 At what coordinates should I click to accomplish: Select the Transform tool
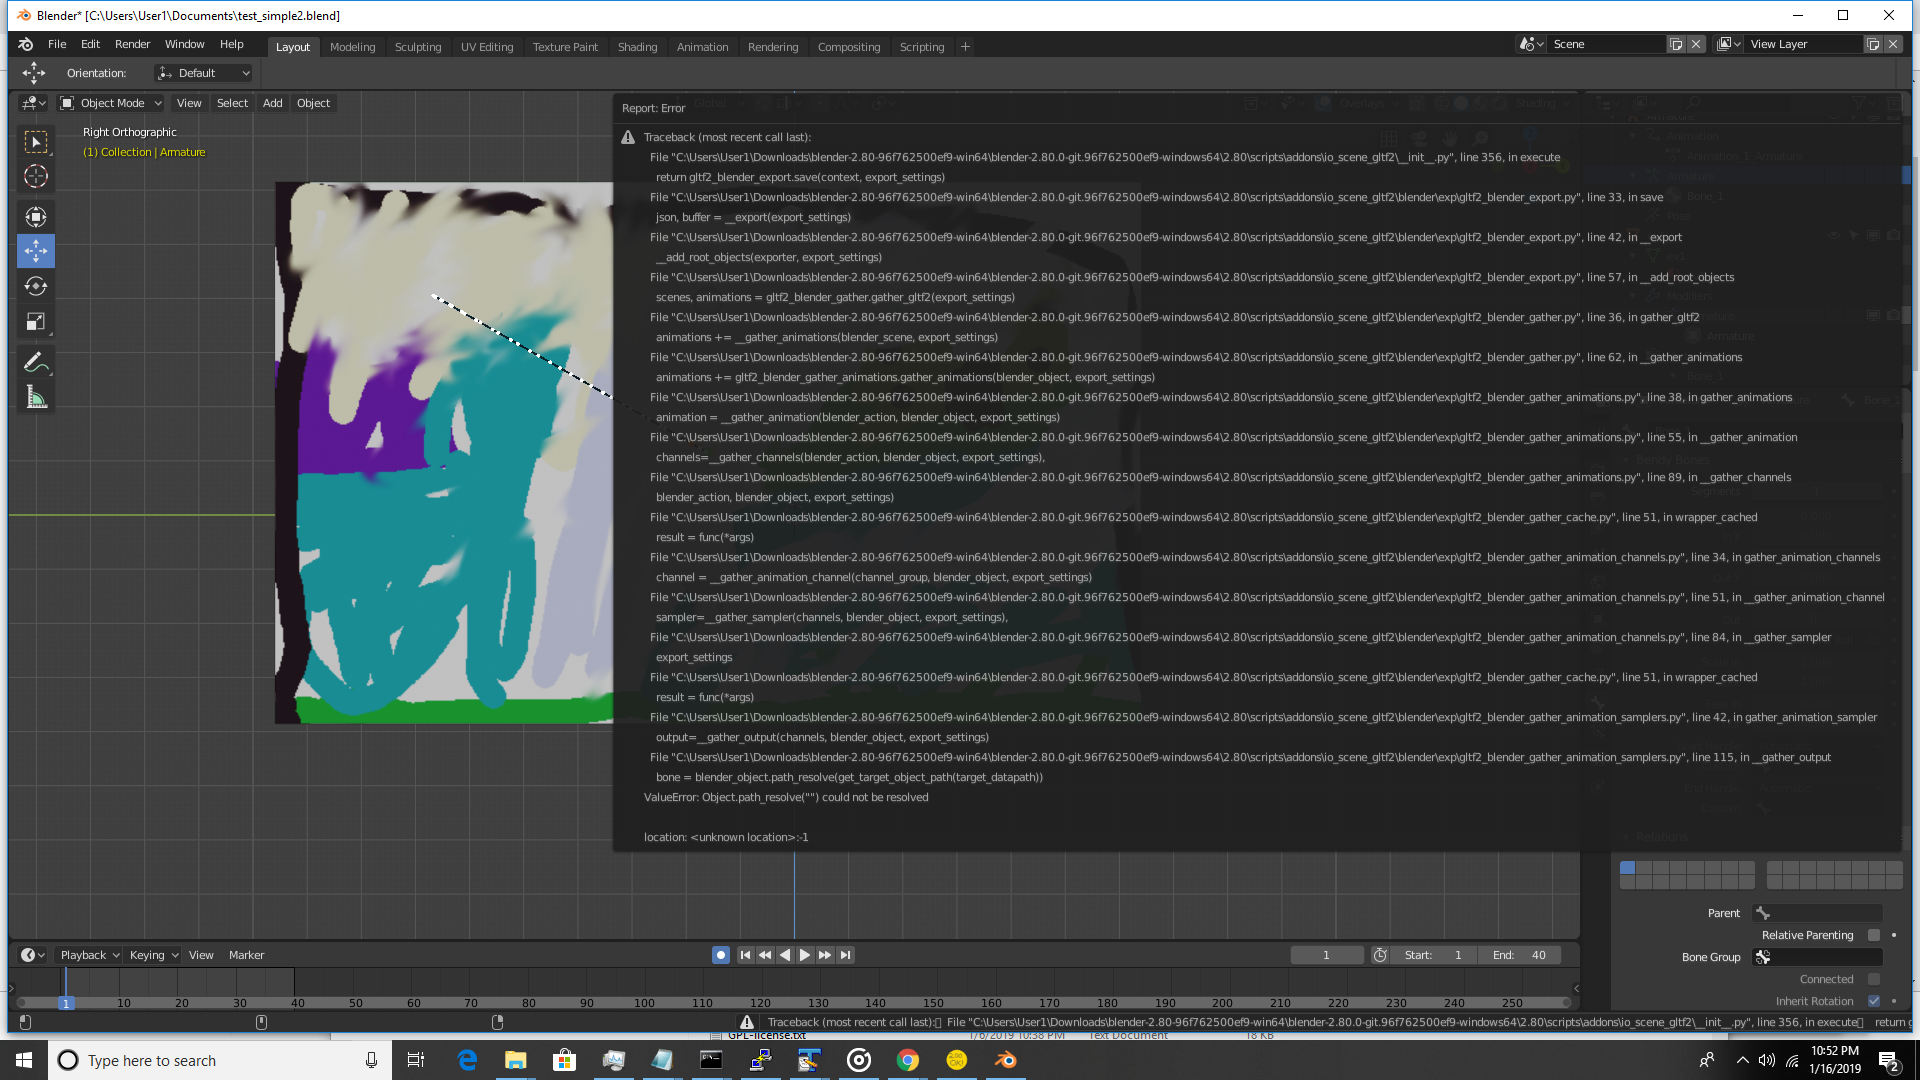click(x=36, y=217)
